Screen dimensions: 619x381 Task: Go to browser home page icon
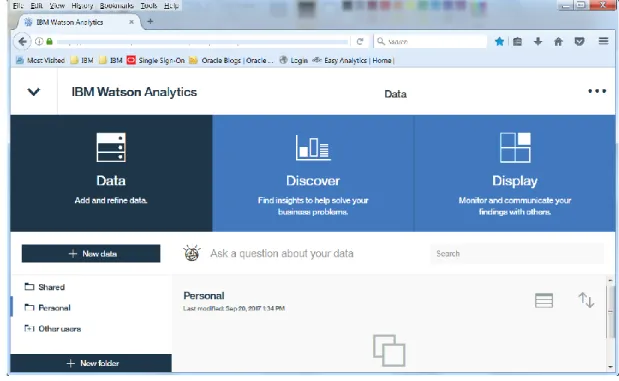(558, 41)
